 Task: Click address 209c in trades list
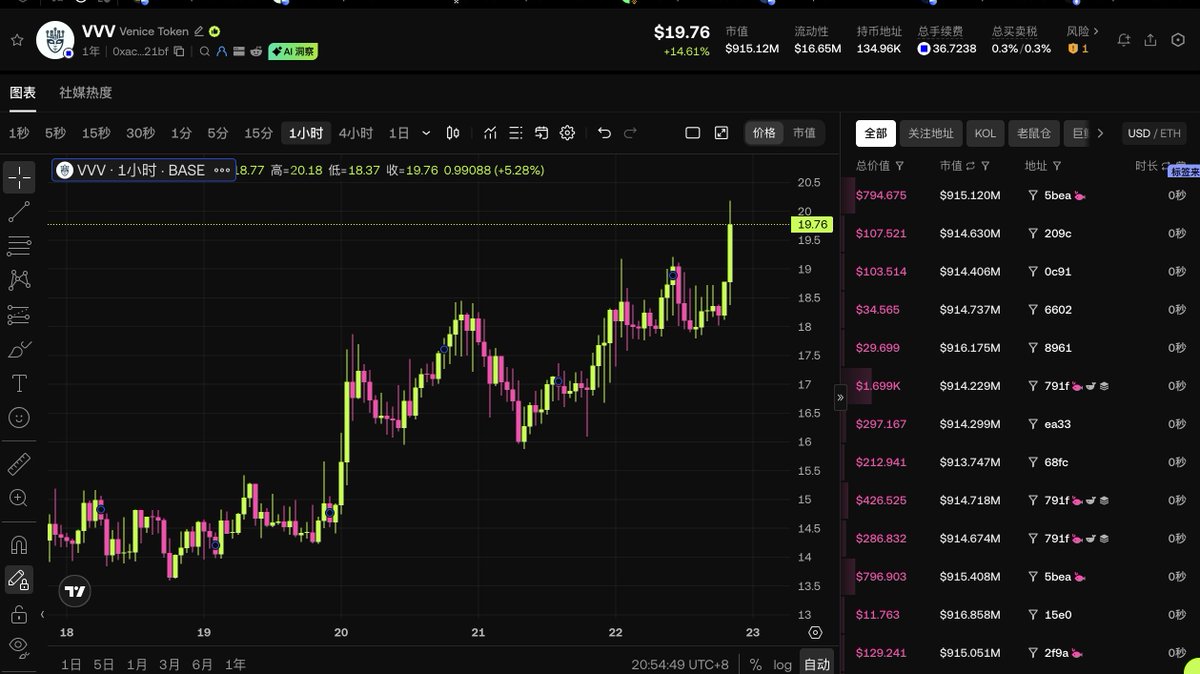click(1057, 233)
